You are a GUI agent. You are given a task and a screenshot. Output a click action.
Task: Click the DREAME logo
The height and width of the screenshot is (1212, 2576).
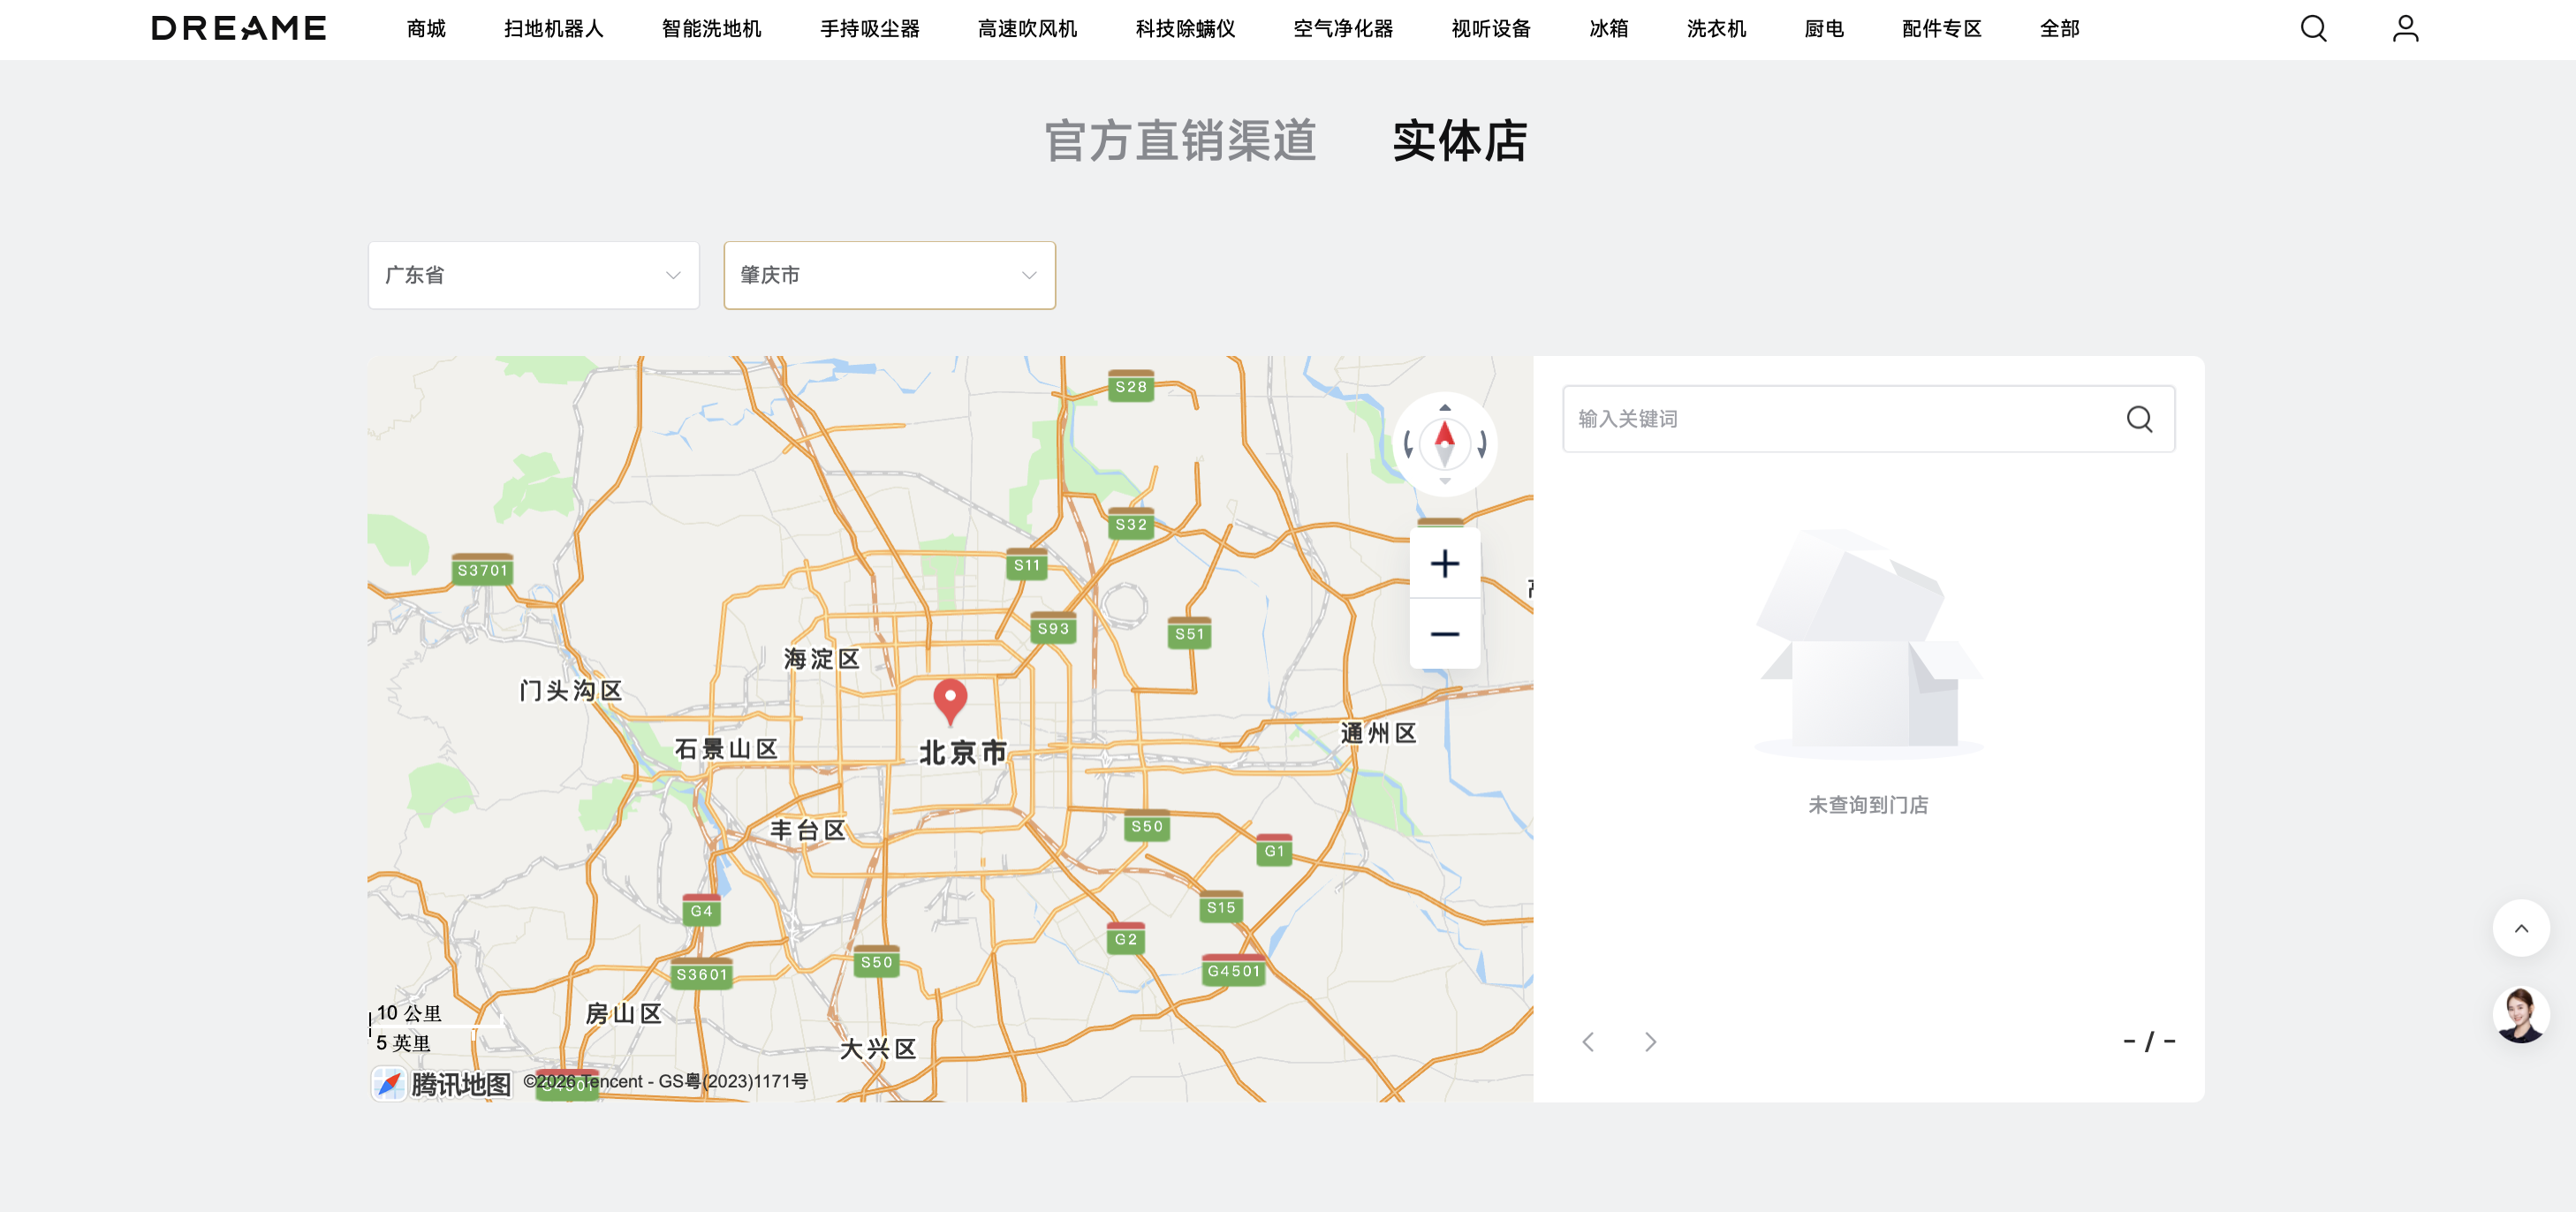click(238, 27)
